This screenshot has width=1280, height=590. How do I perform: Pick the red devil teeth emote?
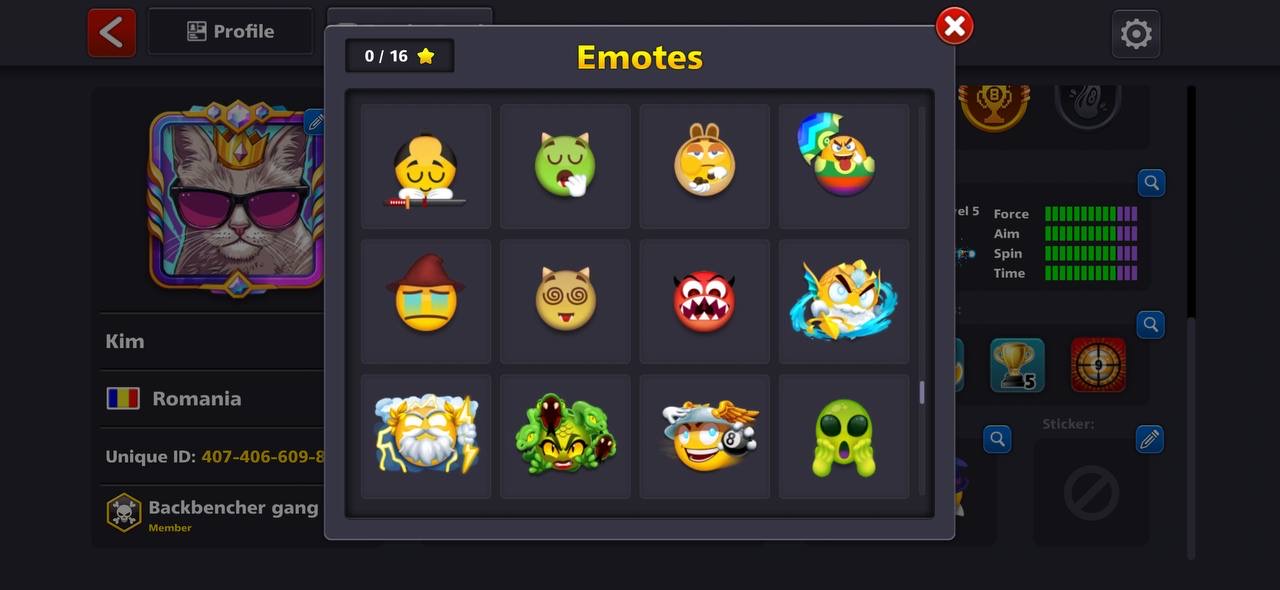point(704,301)
